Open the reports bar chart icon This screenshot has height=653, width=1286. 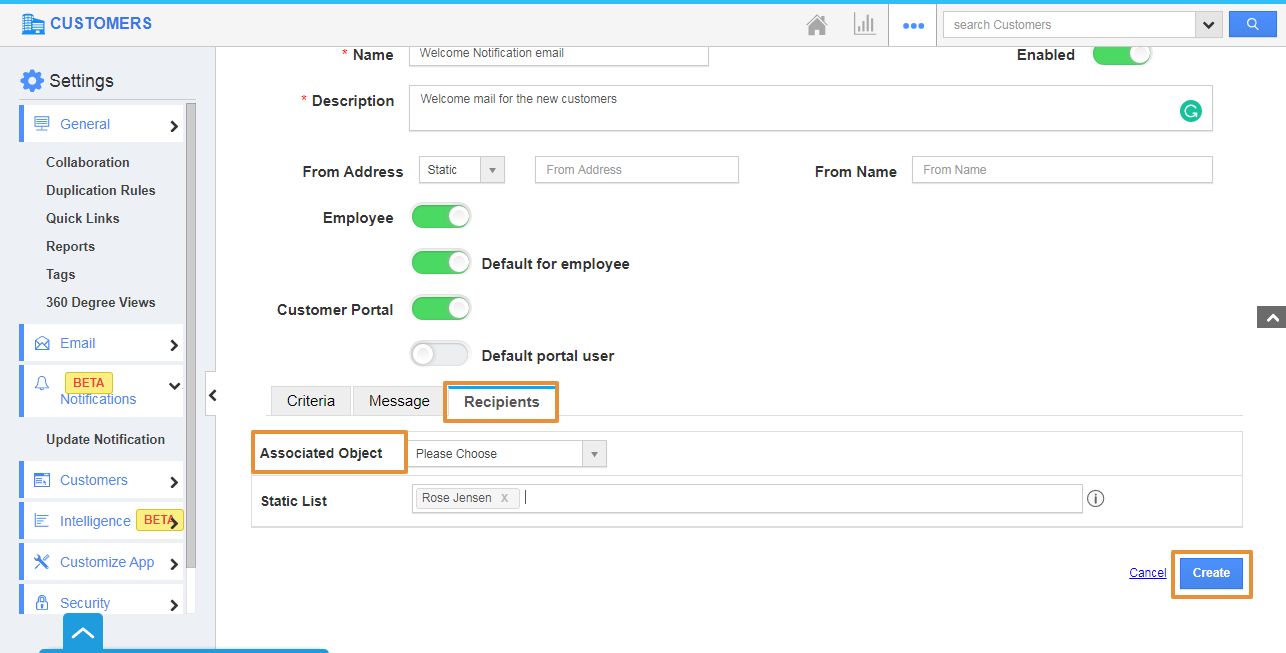(x=864, y=25)
